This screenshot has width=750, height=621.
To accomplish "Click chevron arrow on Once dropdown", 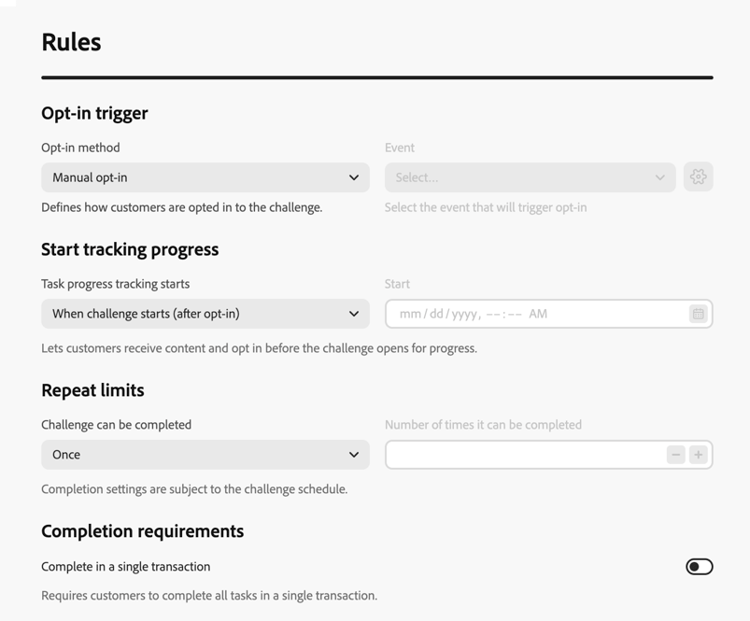I will (x=353, y=455).
